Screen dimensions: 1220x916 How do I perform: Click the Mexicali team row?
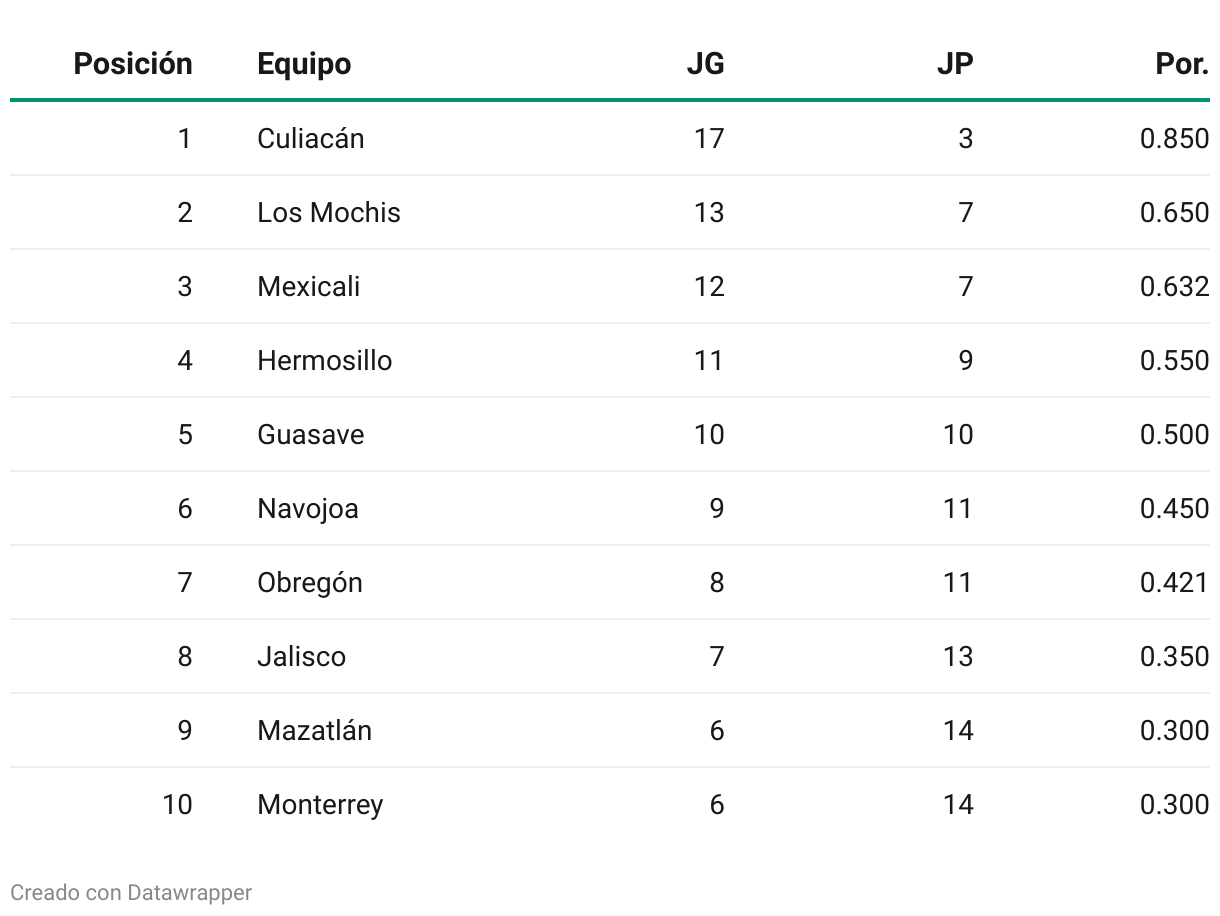click(610, 286)
